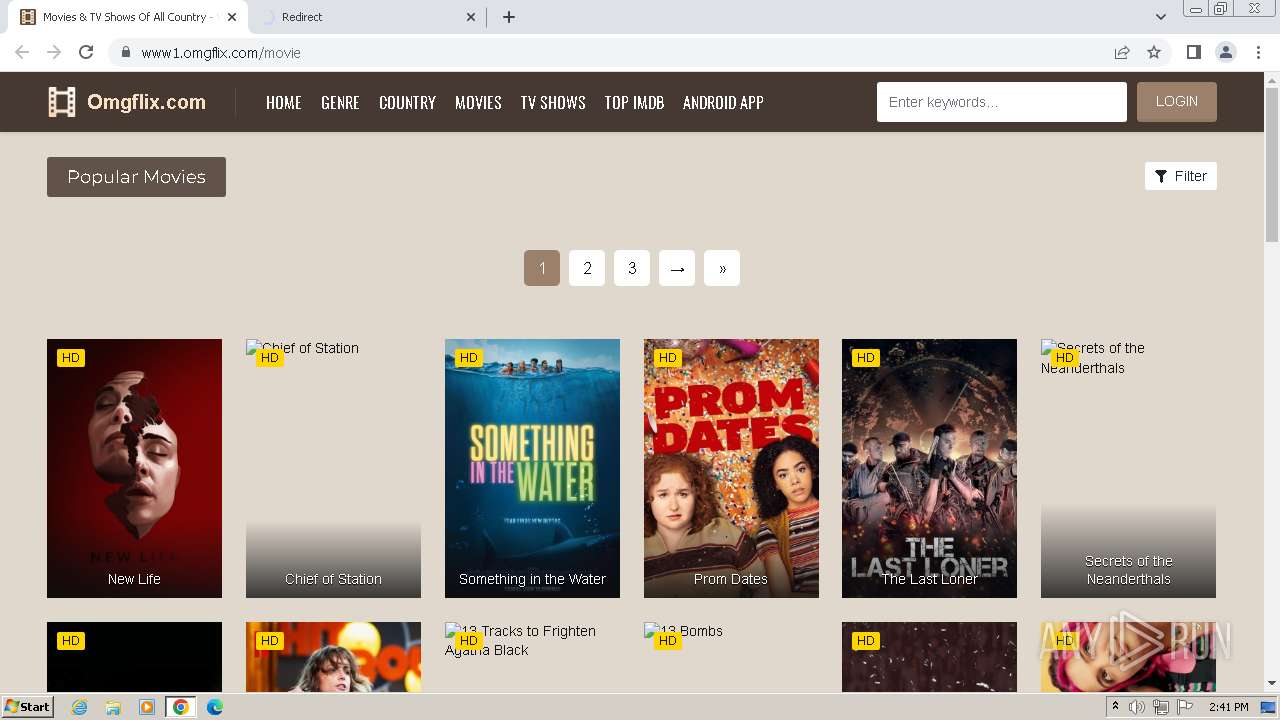The image size is (1280, 720).
Task: Reload the page with the refresh icon
Action: (86, 52)
